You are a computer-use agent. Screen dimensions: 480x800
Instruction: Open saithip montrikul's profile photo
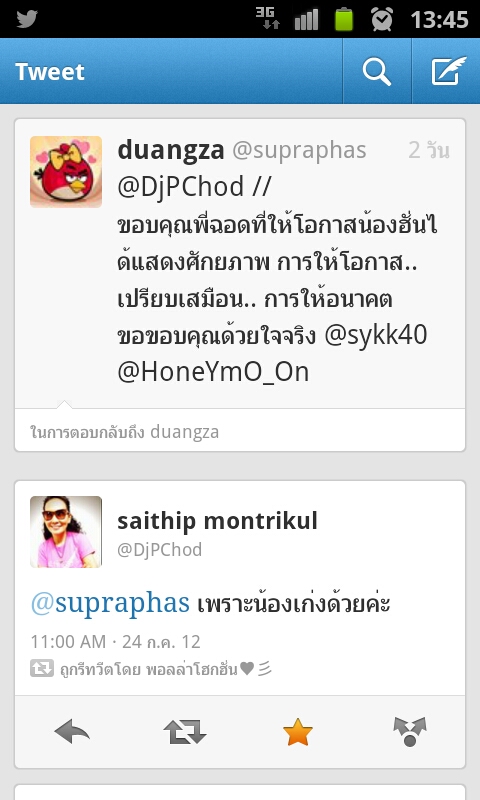tap(66, 532)
